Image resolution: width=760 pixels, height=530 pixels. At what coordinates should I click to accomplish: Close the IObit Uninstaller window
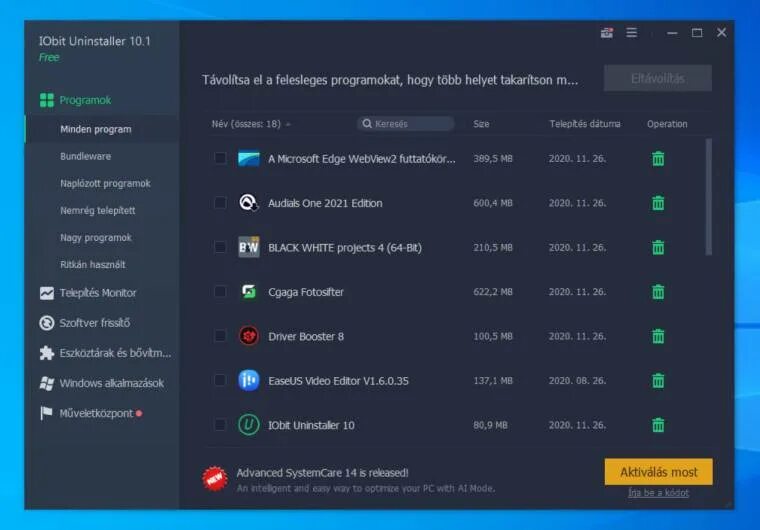click(x=722, y=32)
